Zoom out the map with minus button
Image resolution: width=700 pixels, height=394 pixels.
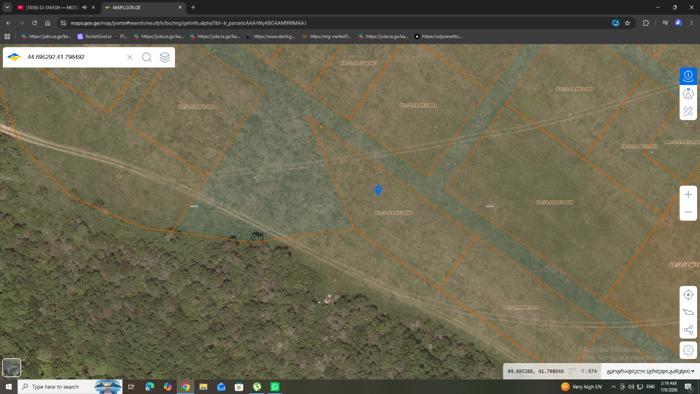(688, 212)
